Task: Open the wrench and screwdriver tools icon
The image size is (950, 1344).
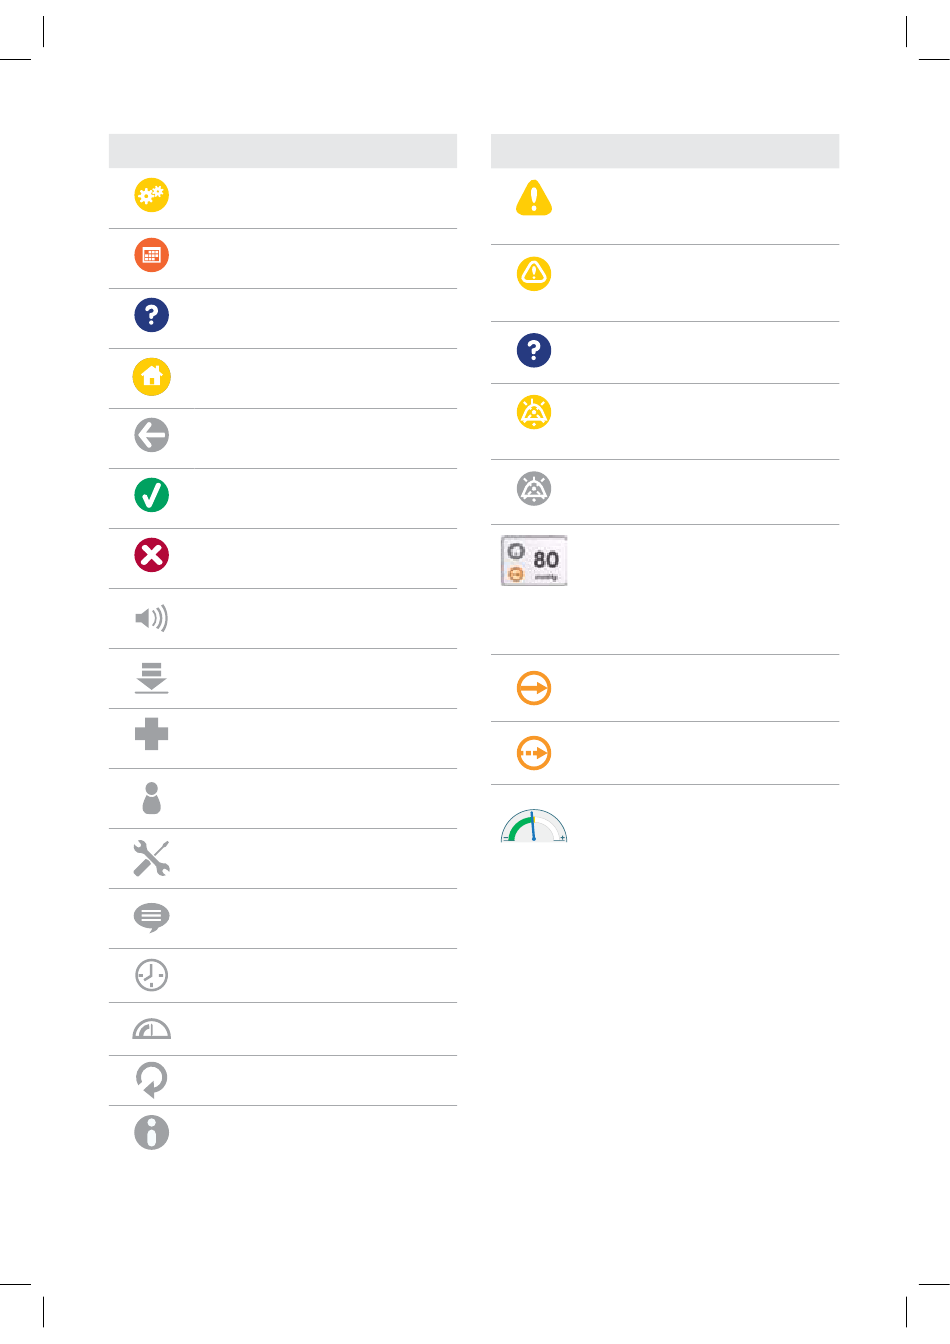Action: pos(152,858)
